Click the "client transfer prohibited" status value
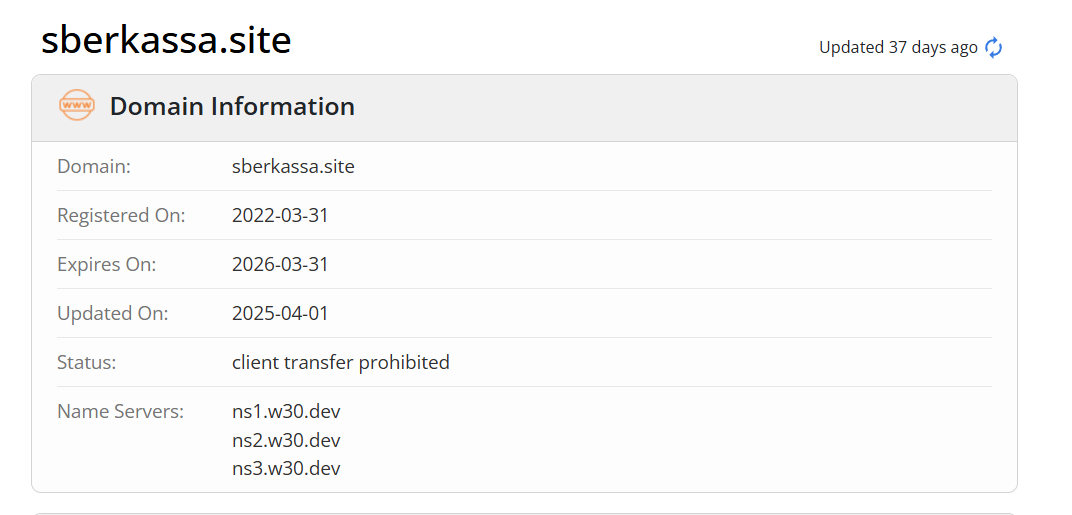 pos(341,362)
